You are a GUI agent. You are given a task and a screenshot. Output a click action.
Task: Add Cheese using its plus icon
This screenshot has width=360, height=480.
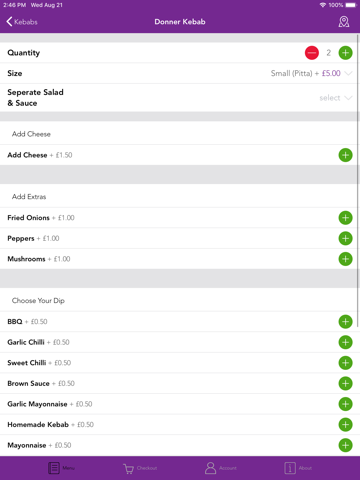[345, 155]
